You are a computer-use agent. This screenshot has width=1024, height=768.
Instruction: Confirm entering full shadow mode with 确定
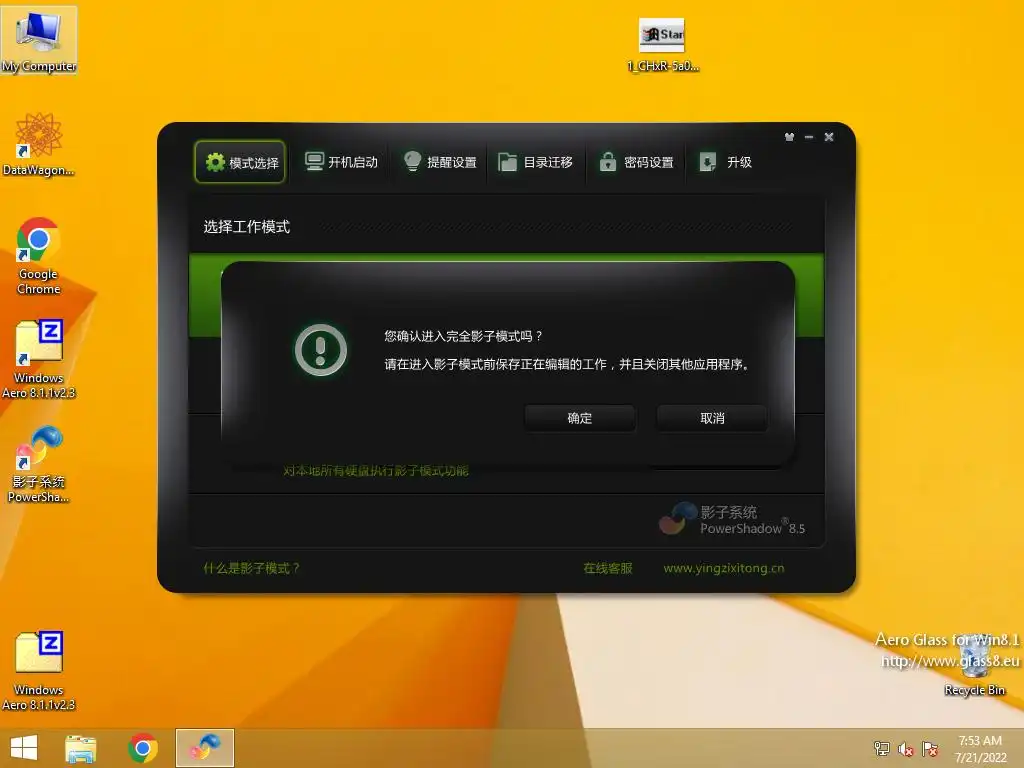pyautogui.click(x=580, y=418)
